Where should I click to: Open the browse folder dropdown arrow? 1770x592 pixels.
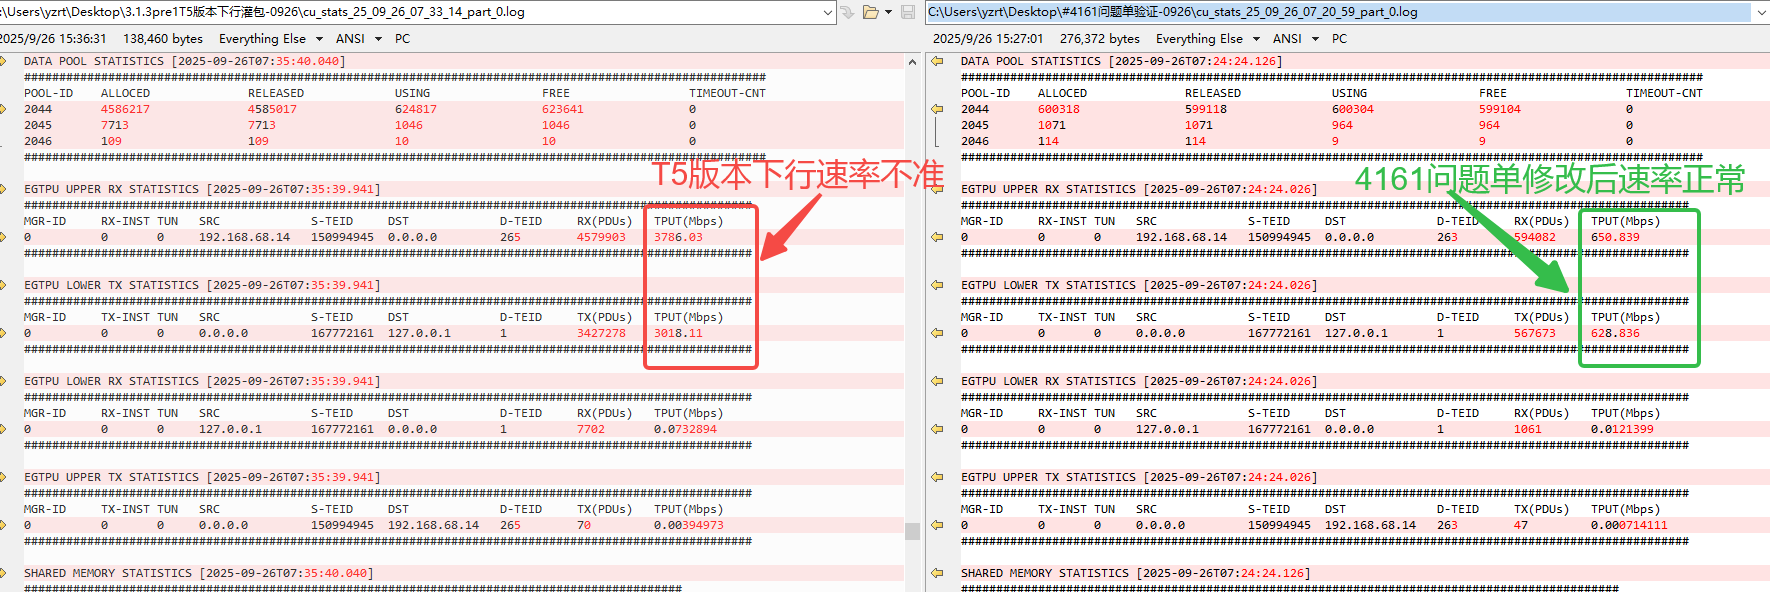(x=888, y=12)
